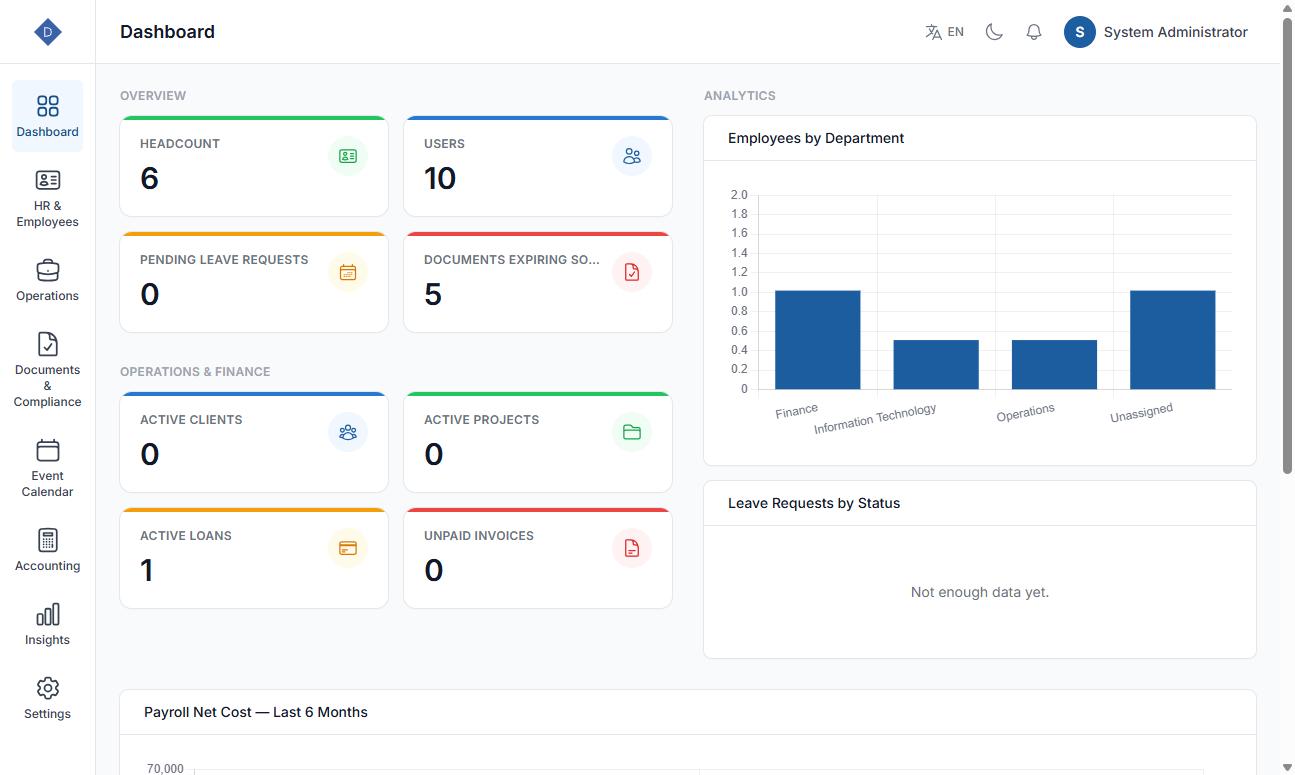
Task: Open the Accounting module
Action: (x=47, y=551)
